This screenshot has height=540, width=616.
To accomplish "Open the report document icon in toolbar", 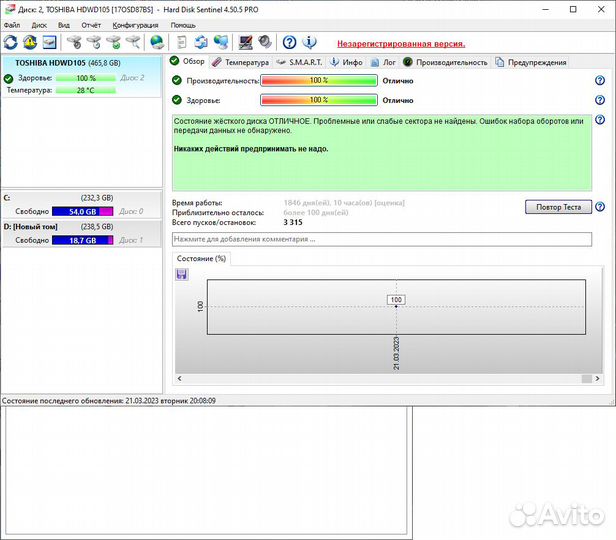I will (181, 42).
